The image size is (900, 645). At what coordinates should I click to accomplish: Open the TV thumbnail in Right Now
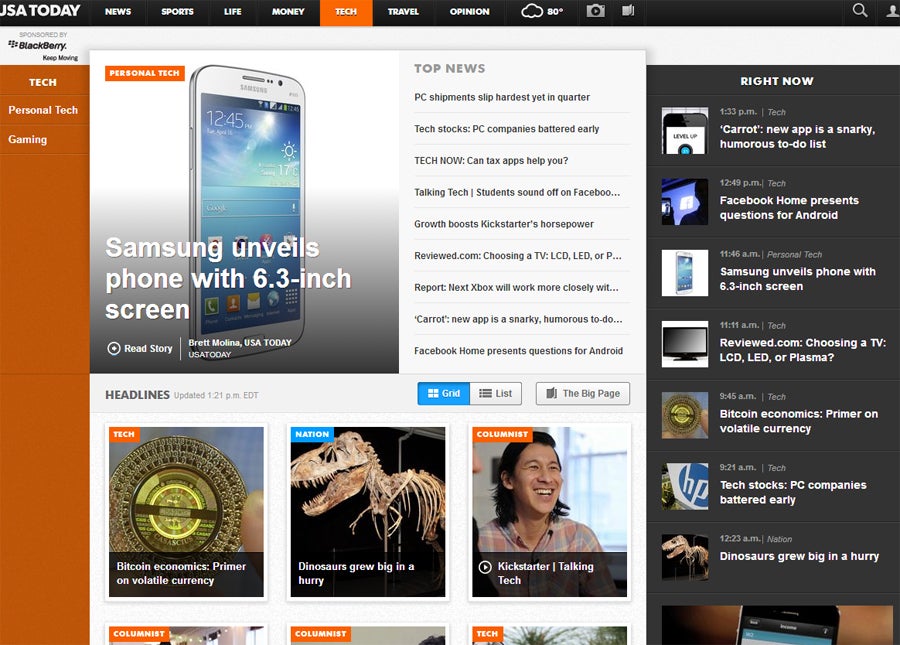tap(684, 344)
